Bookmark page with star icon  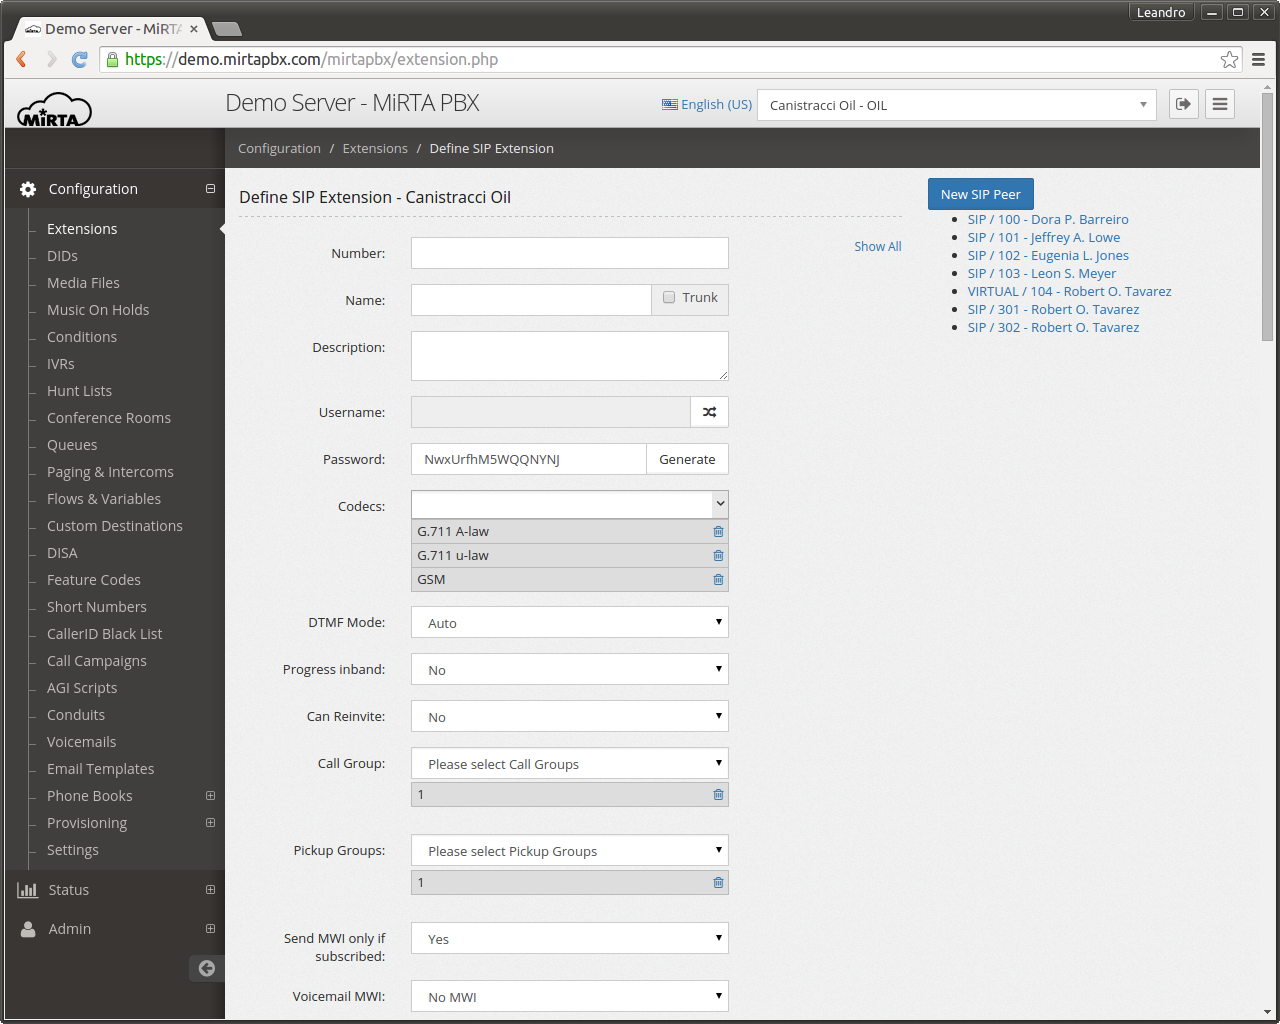pos(1229,60)
